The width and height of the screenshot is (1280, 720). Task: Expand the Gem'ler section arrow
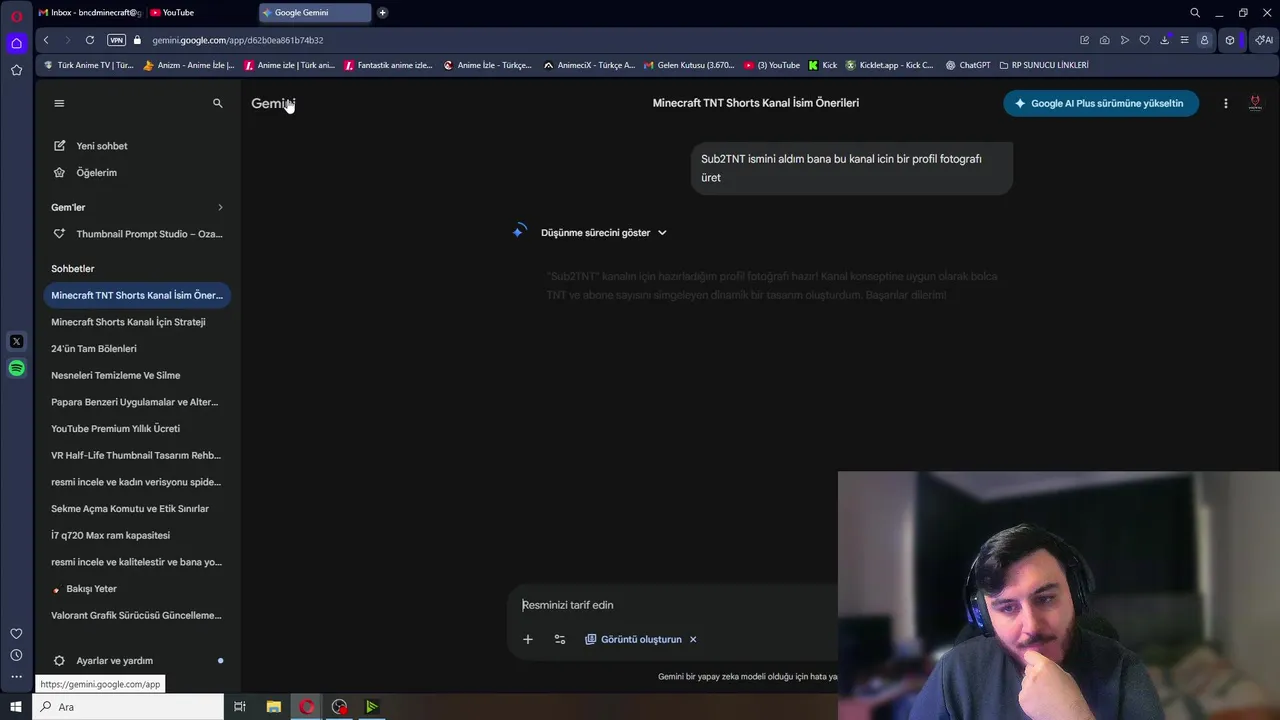click(x=220, y=207)
